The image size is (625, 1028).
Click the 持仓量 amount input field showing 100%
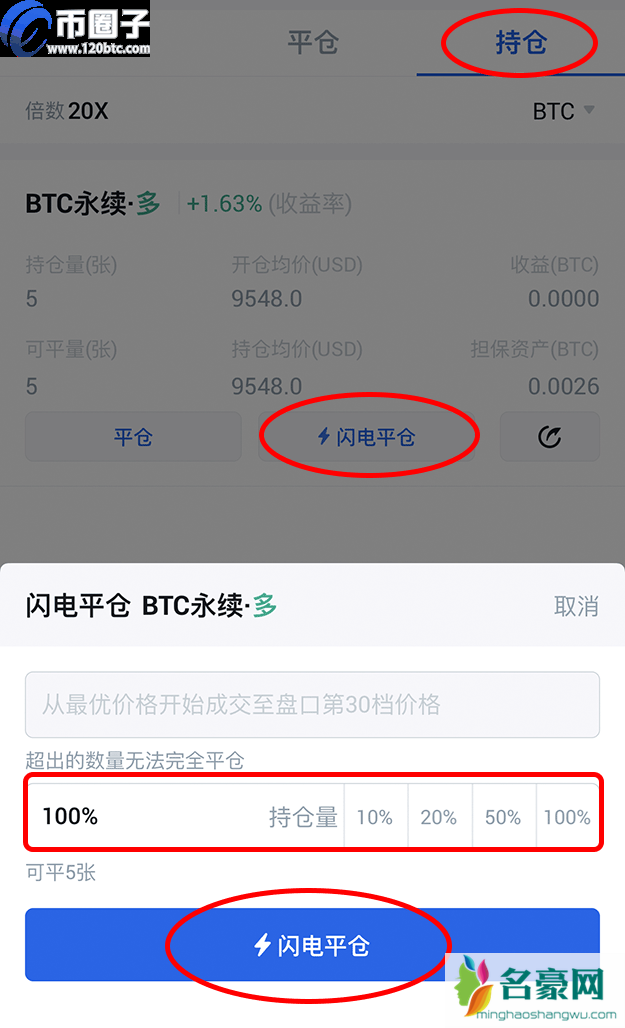coord(150,817)
